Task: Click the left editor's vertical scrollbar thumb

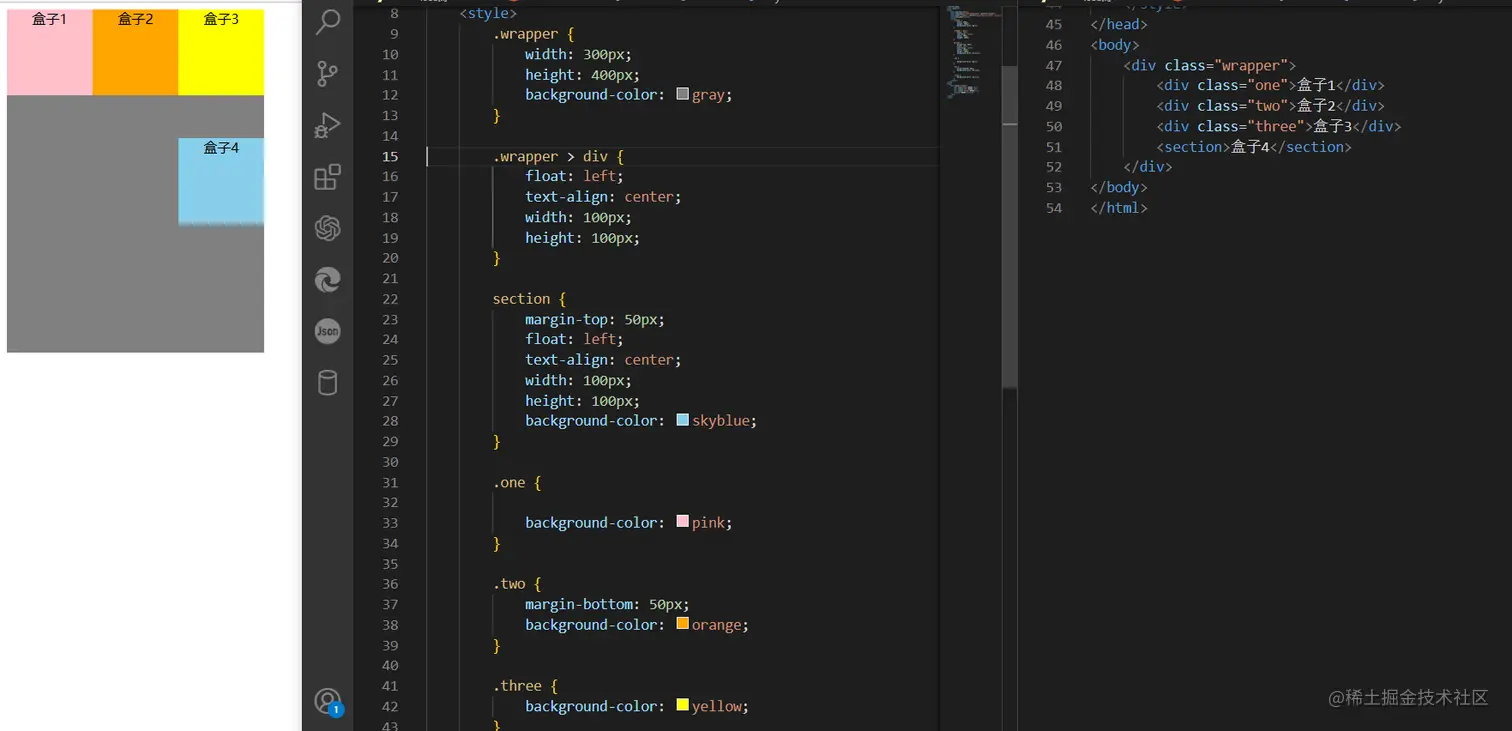Action: 1010,228
